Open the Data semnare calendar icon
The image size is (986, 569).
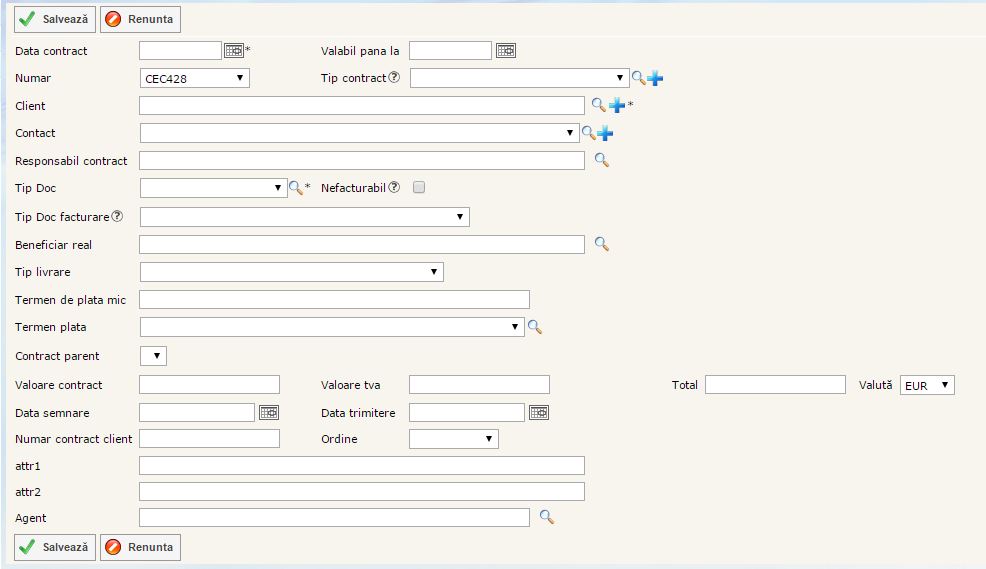(x=269, y=412)
